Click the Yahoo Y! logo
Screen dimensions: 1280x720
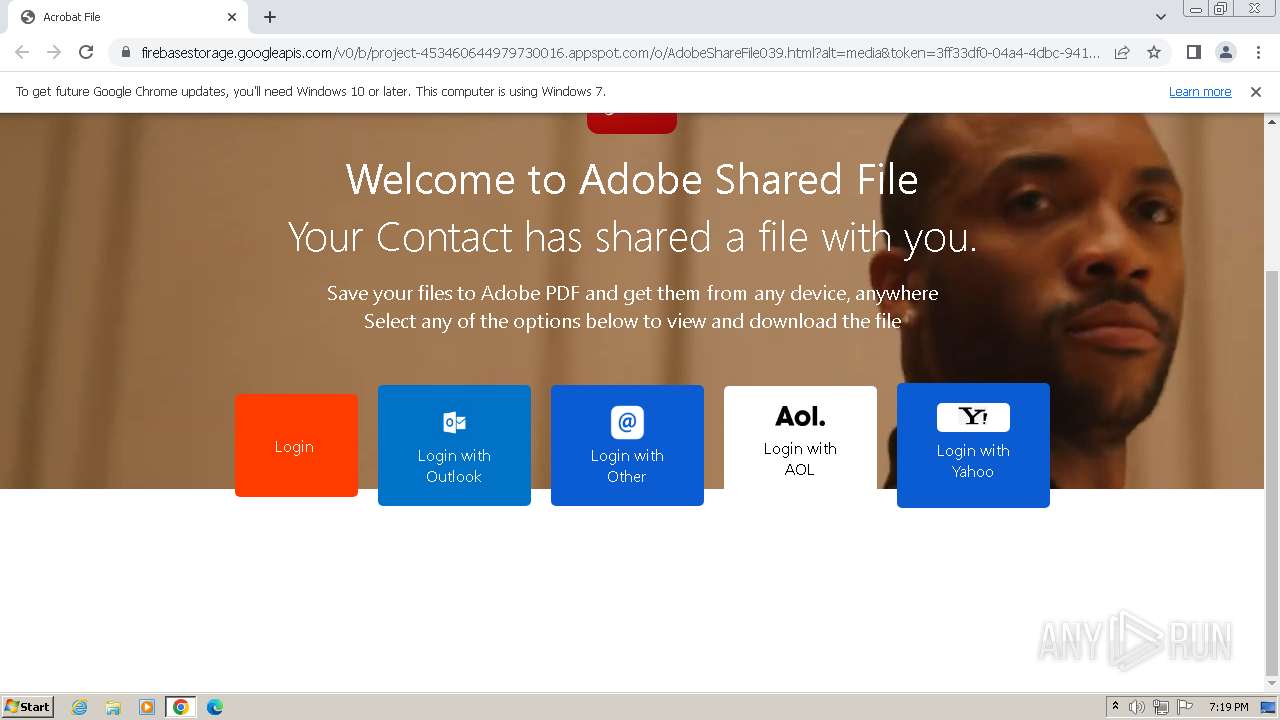coord(973,417)
